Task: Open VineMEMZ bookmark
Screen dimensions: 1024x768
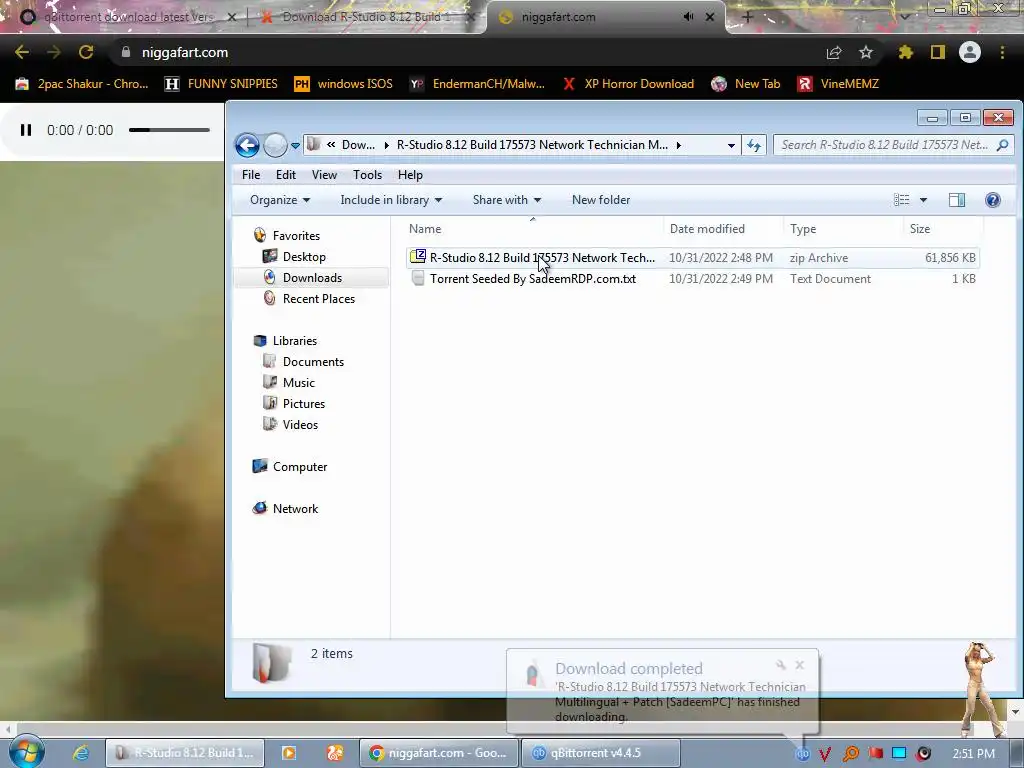Action: [838, 84]
